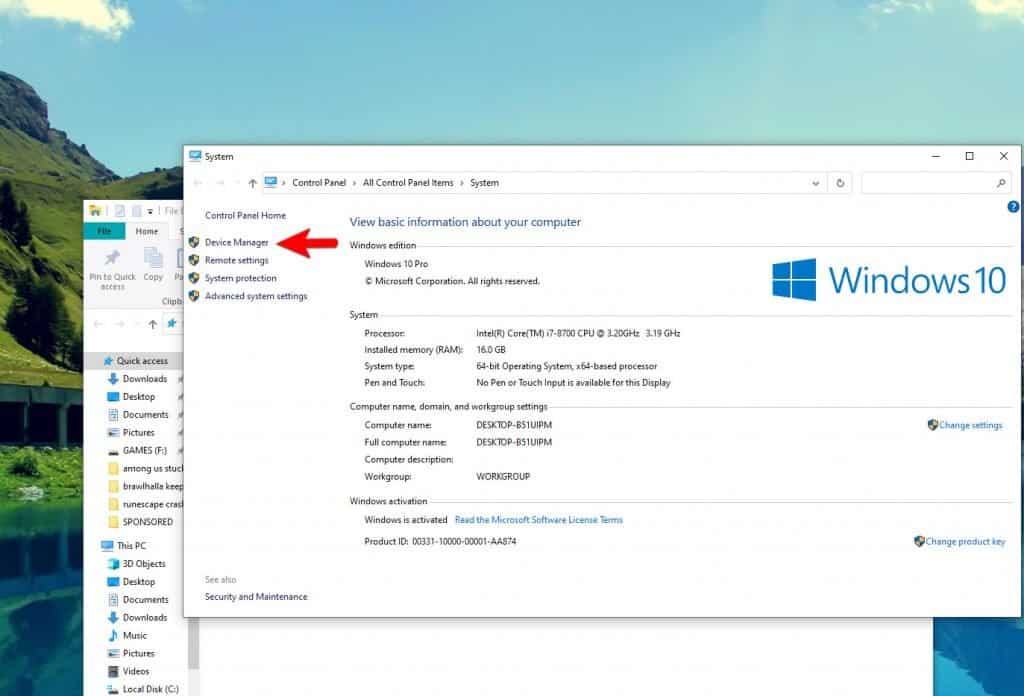The height and width of the screenshot is (696, 1024).
Task: Click the shield icon beside Device Manager
Action: pyautogui.click(x=194, y=242)
